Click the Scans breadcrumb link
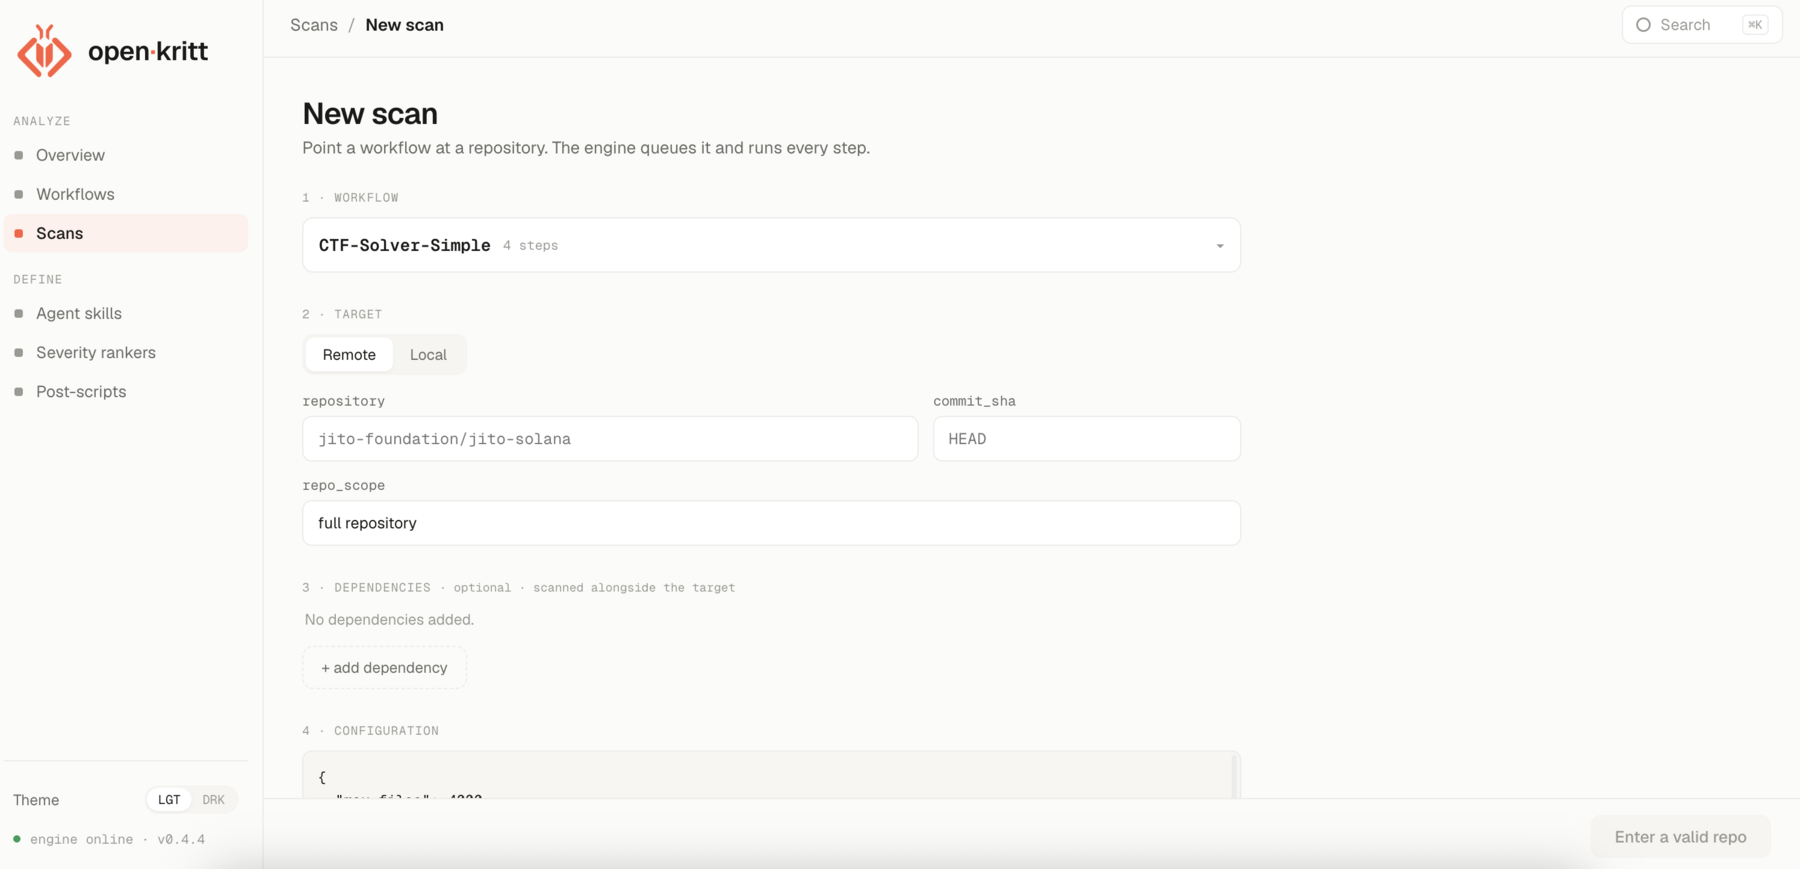The image size is (1800, 869). pyautogui.click(x=314, y=25)
